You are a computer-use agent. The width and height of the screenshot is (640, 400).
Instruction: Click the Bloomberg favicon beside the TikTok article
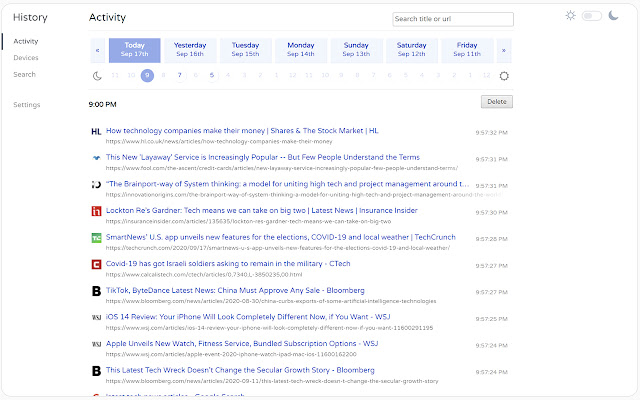[x=96, y=292]
